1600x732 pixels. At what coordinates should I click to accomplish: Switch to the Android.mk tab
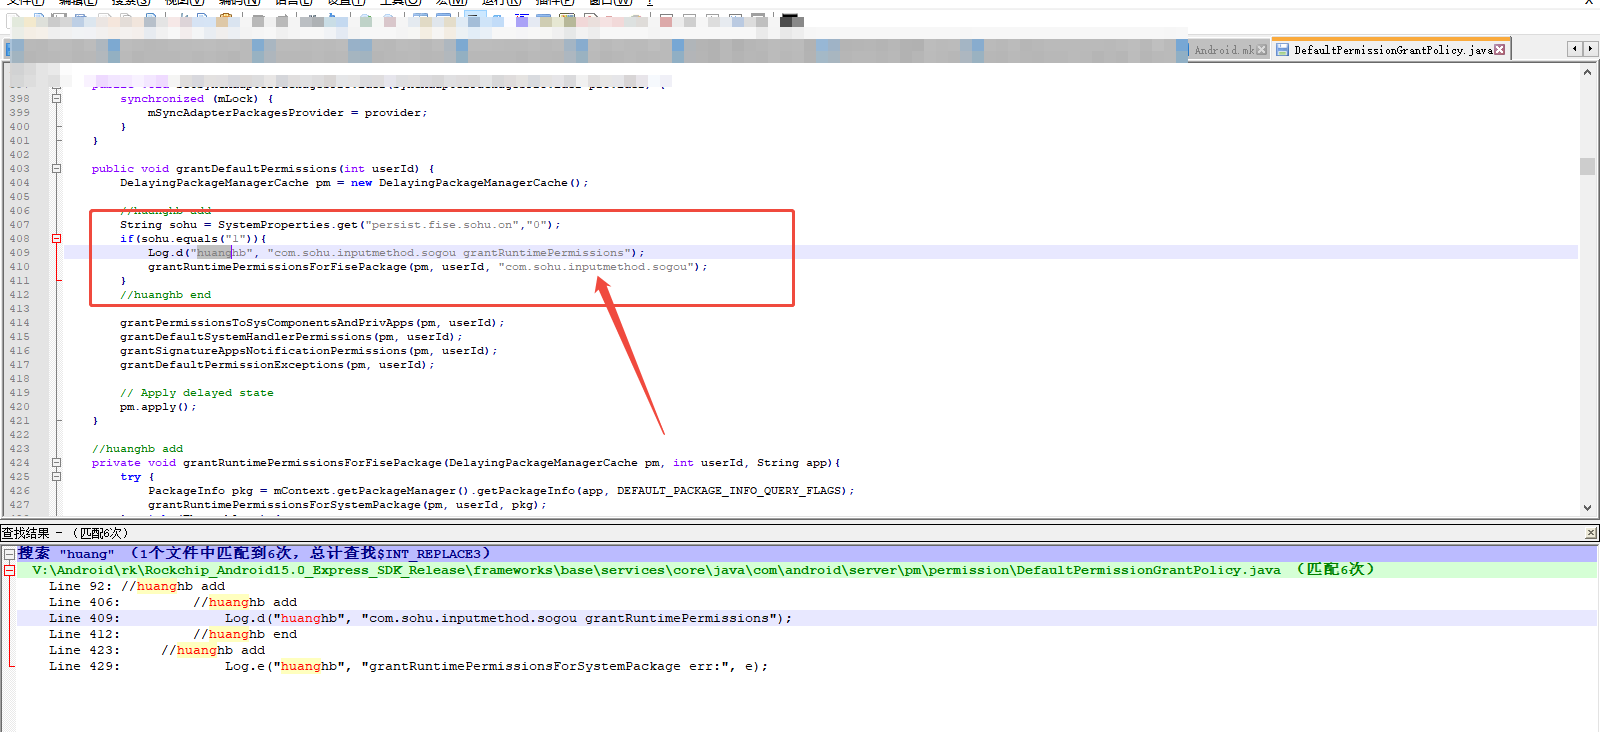click(x=1224, y=50)
